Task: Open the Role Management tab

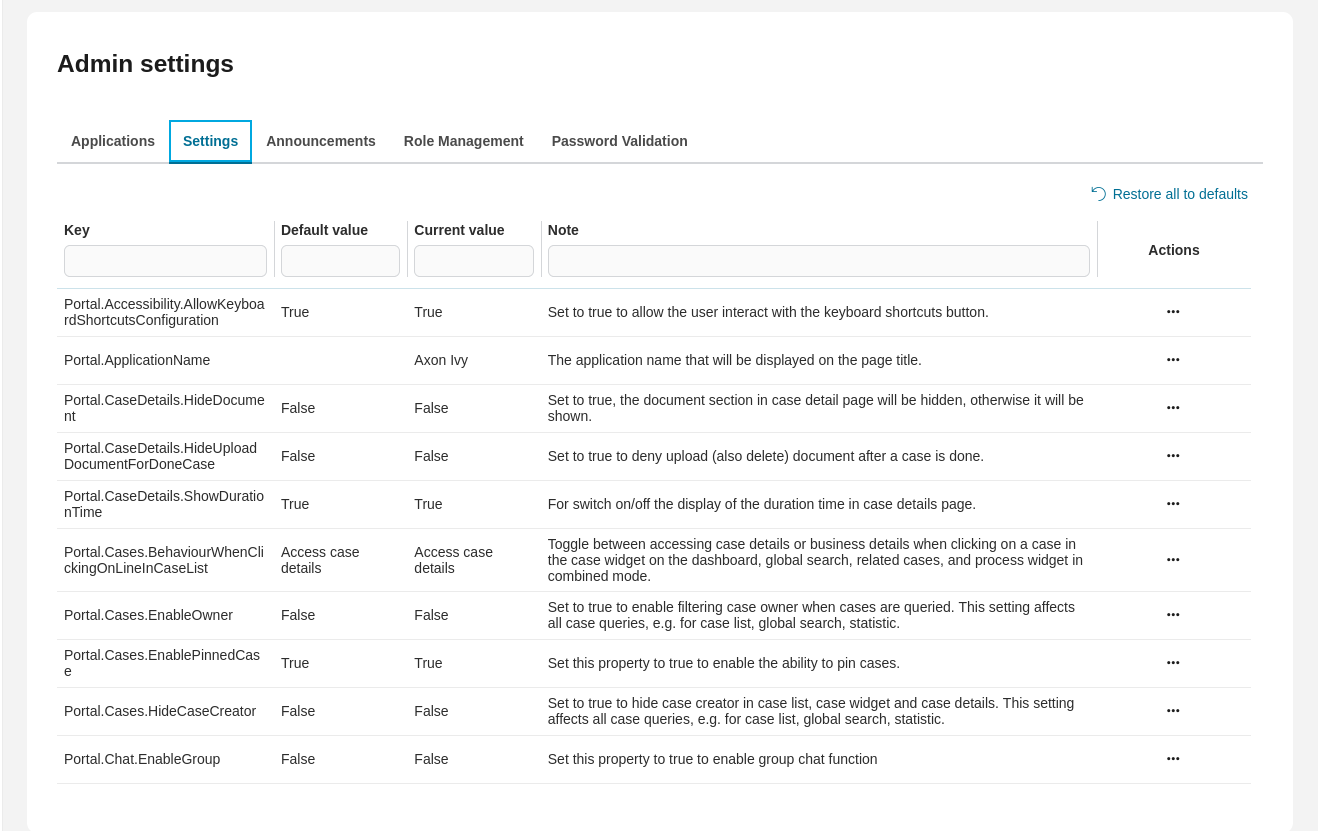Action: tap(463, 141)
